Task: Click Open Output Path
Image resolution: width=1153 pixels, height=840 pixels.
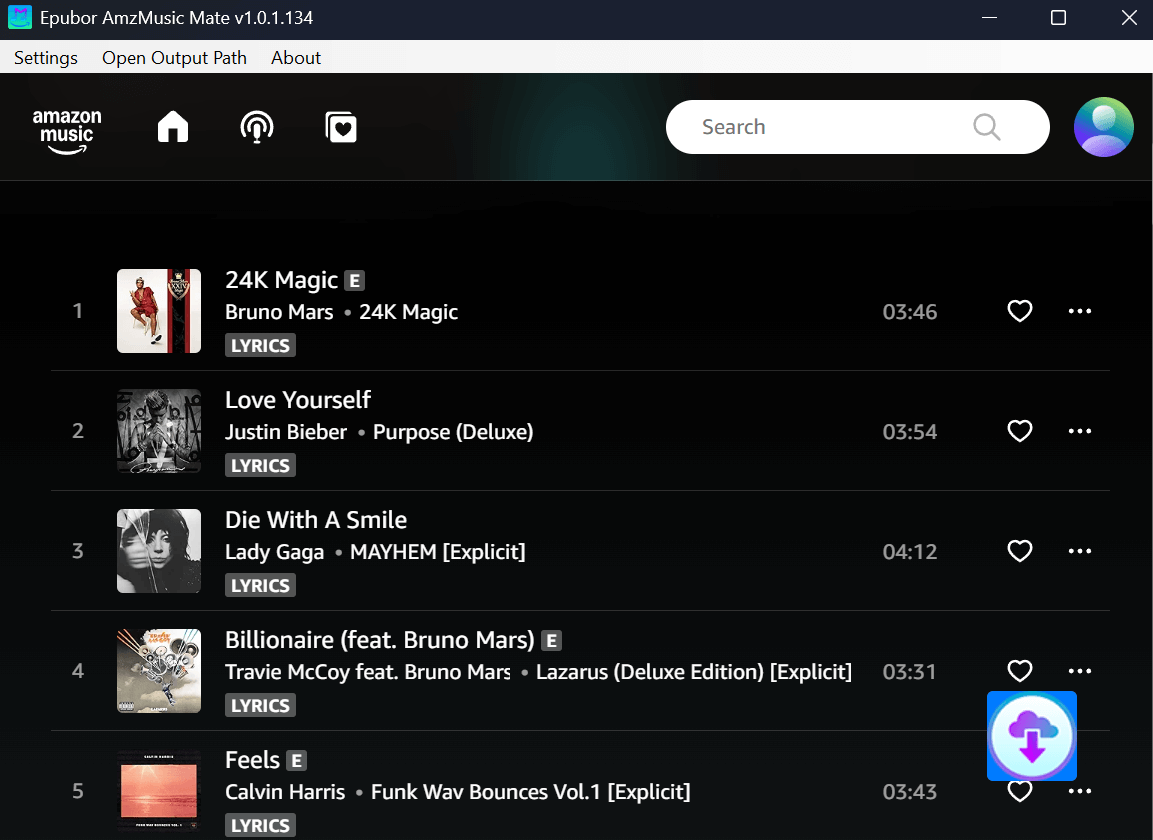Action: click(x=174, y=57)
